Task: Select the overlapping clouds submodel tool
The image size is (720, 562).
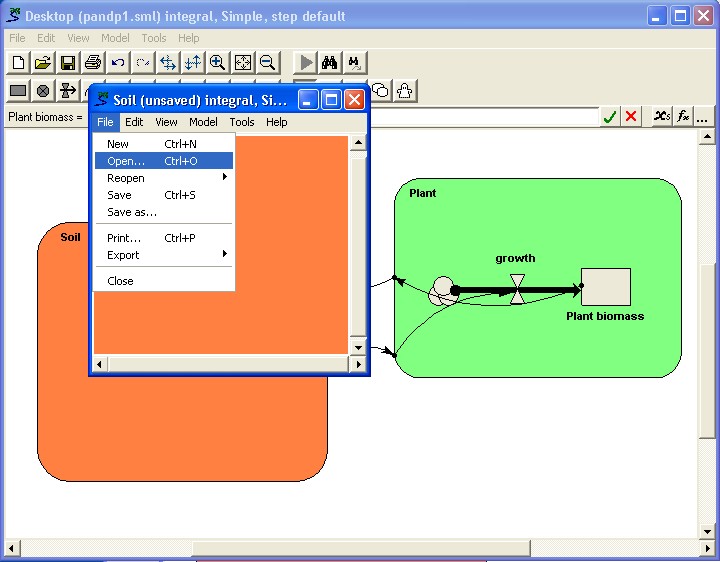Action: click(380, 90)
